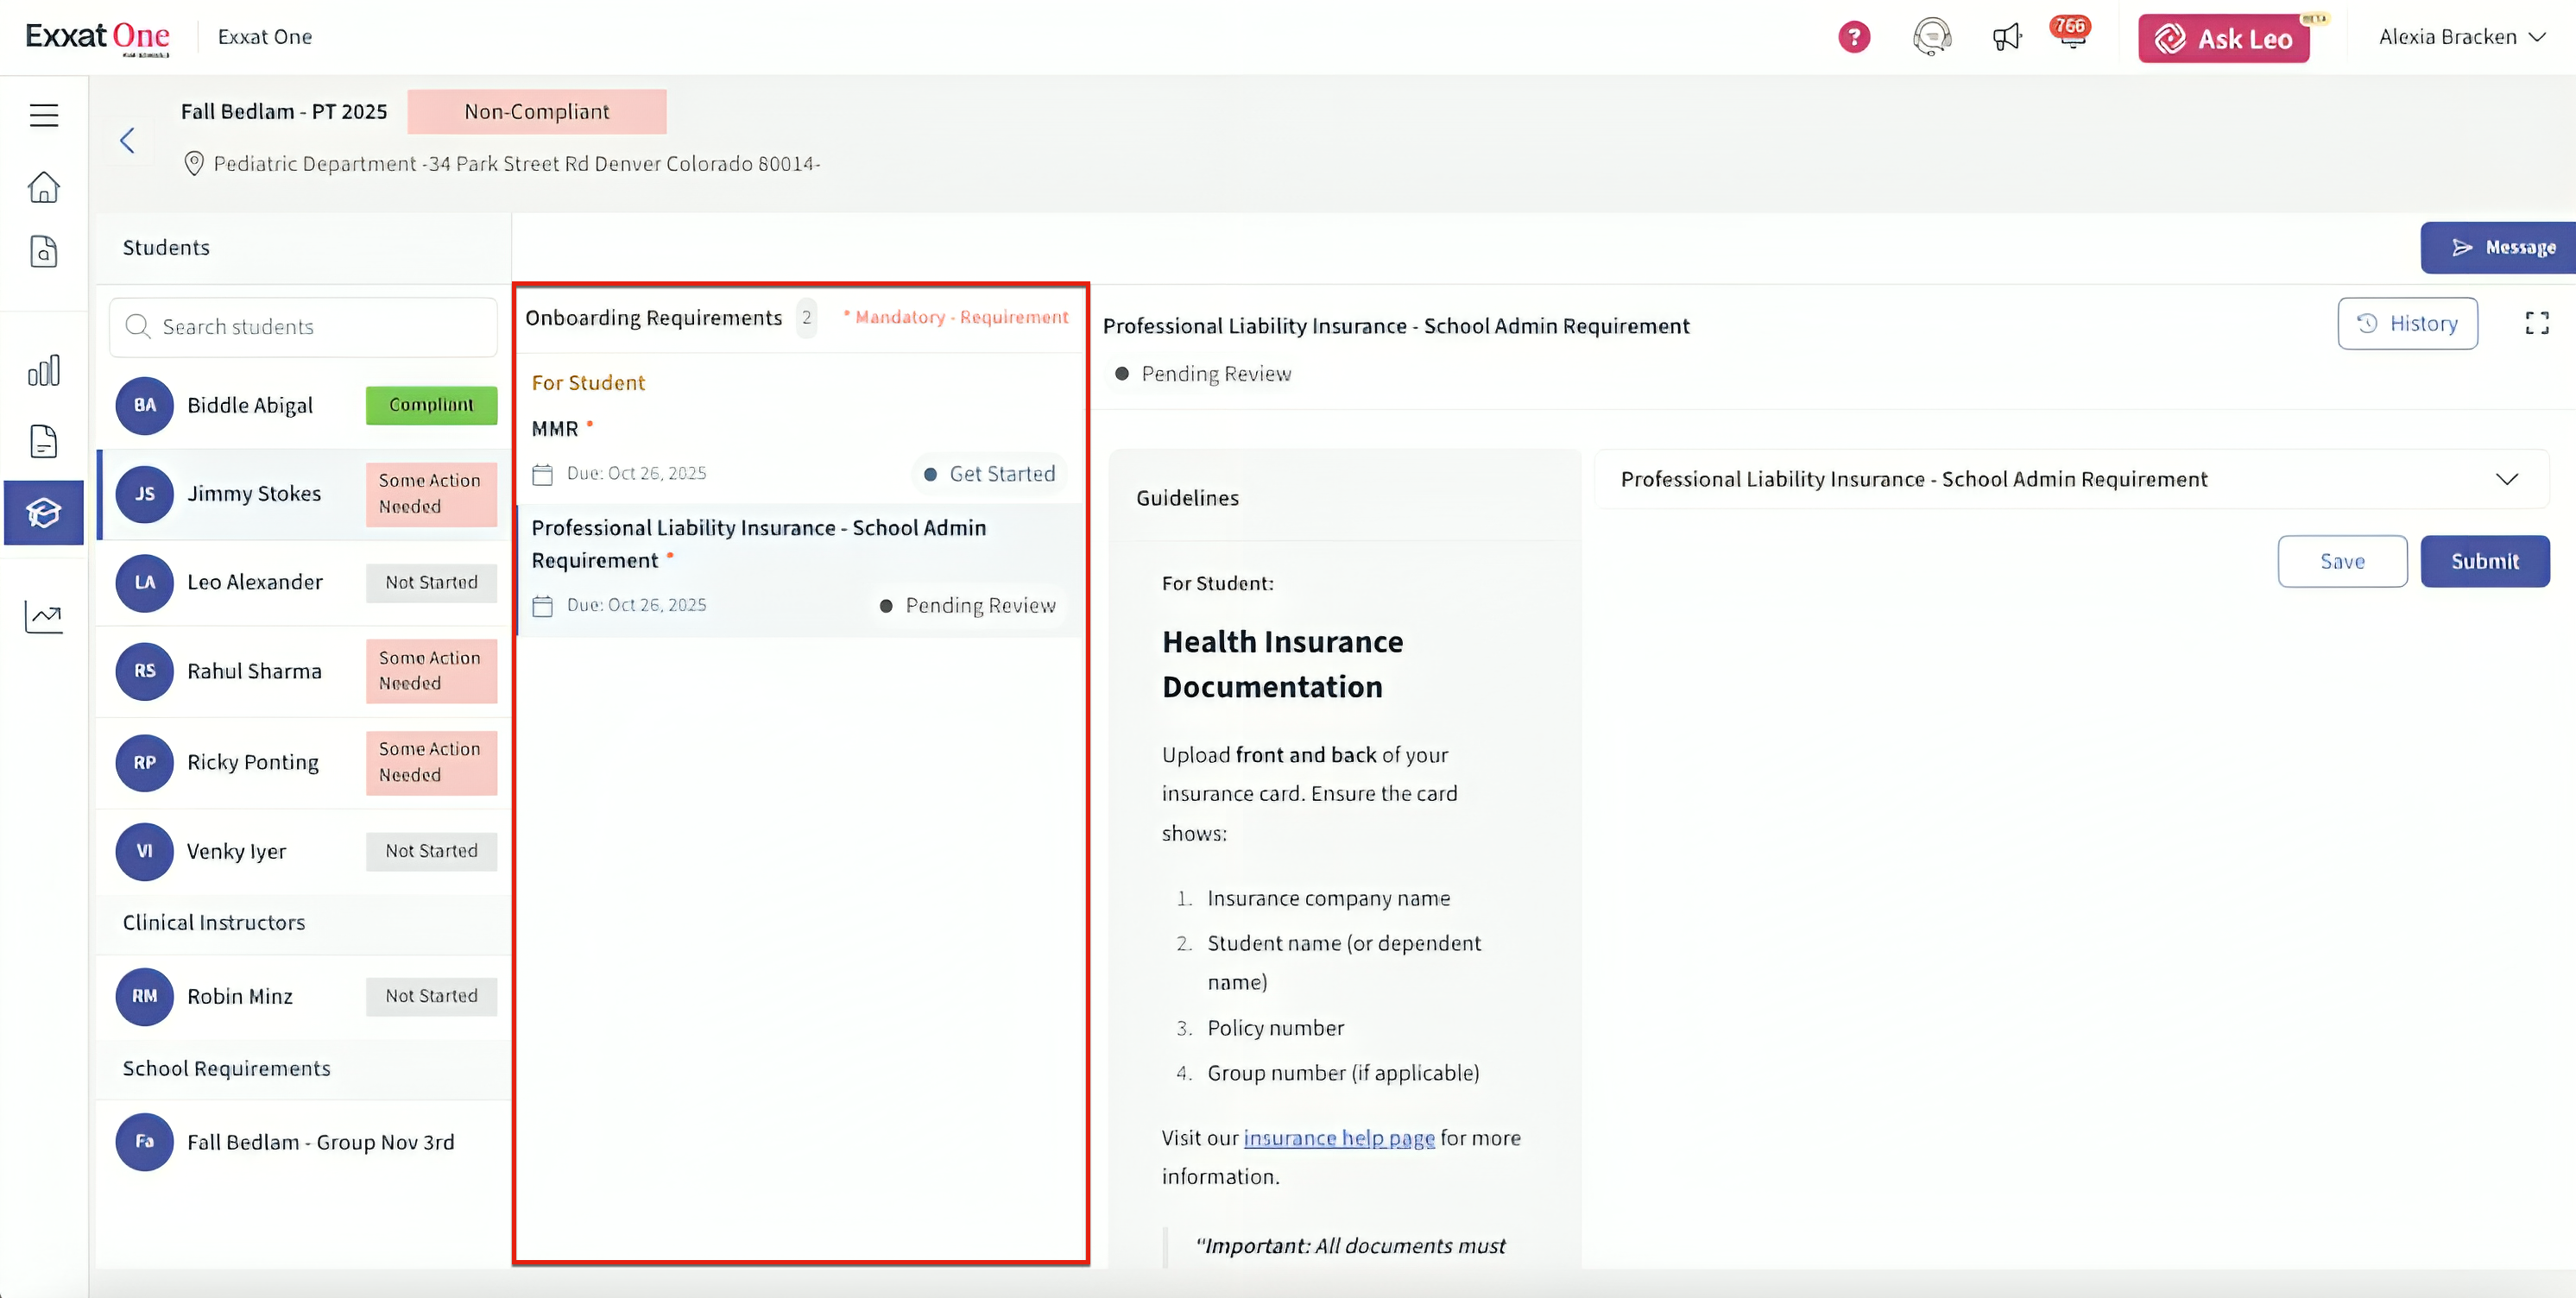
Task: Open the bar chart sidebar icon
Action: (43, 371)
